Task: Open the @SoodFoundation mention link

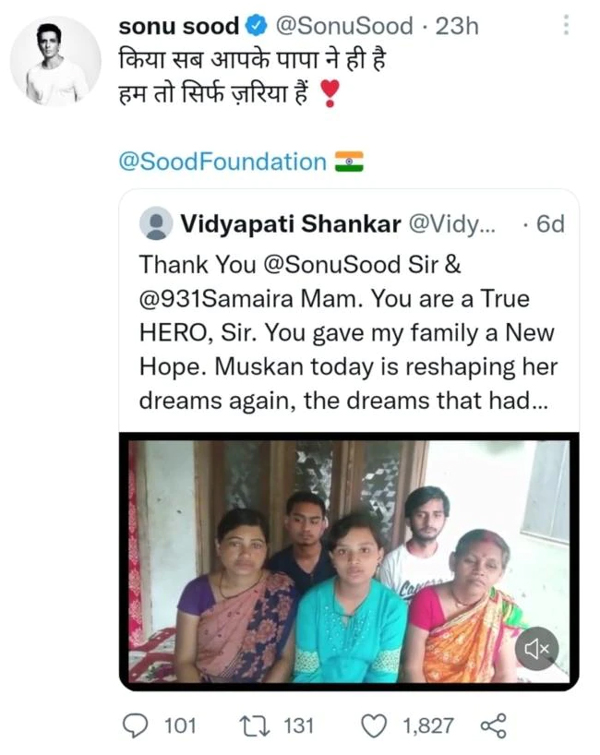Action: [x=223, y=162]
